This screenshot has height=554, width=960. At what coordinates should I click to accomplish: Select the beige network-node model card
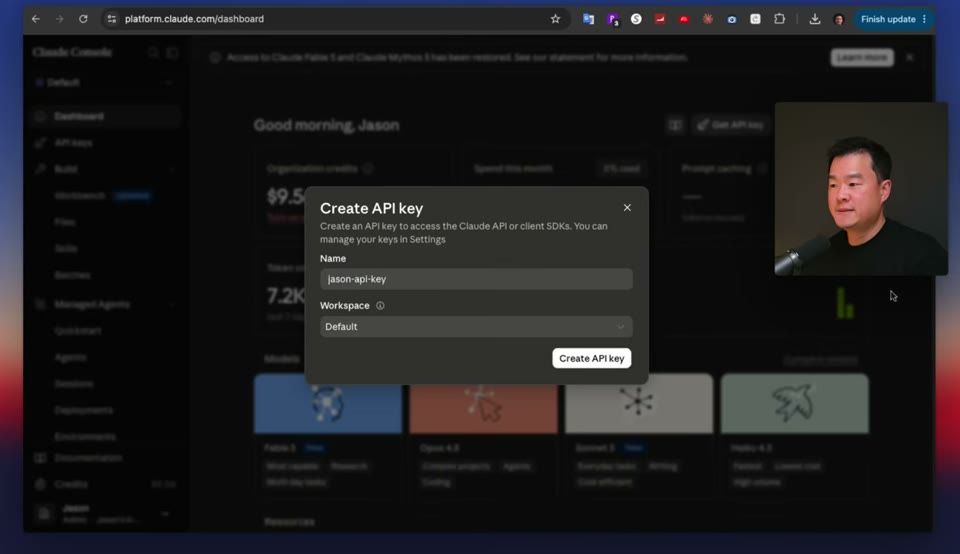tap(639, 403)
